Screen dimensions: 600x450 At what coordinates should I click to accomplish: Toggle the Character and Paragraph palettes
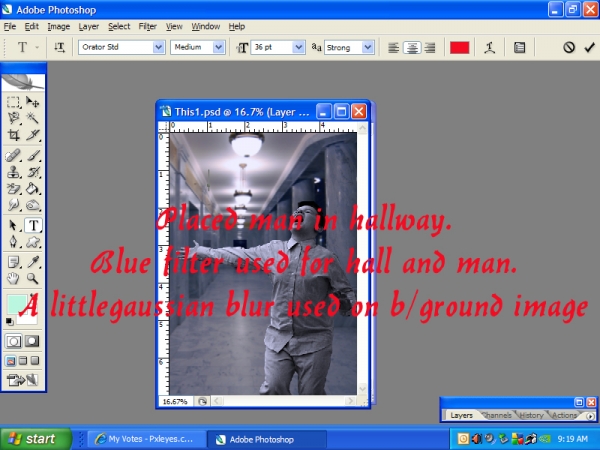pyautogui.click(x=519, y=48)
